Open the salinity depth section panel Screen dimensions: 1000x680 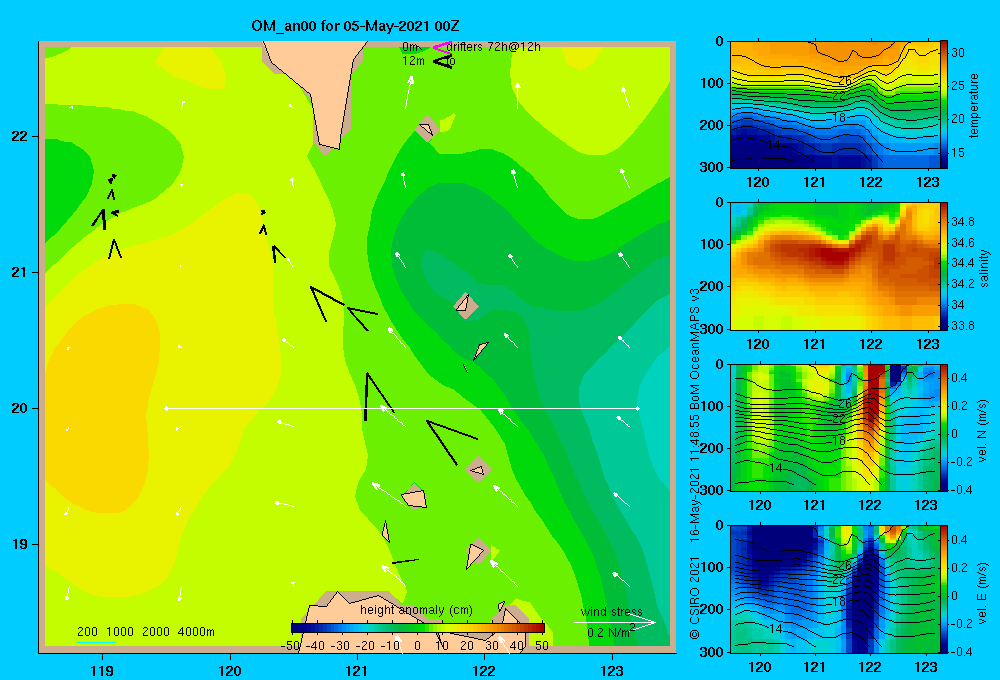point(834,266)
